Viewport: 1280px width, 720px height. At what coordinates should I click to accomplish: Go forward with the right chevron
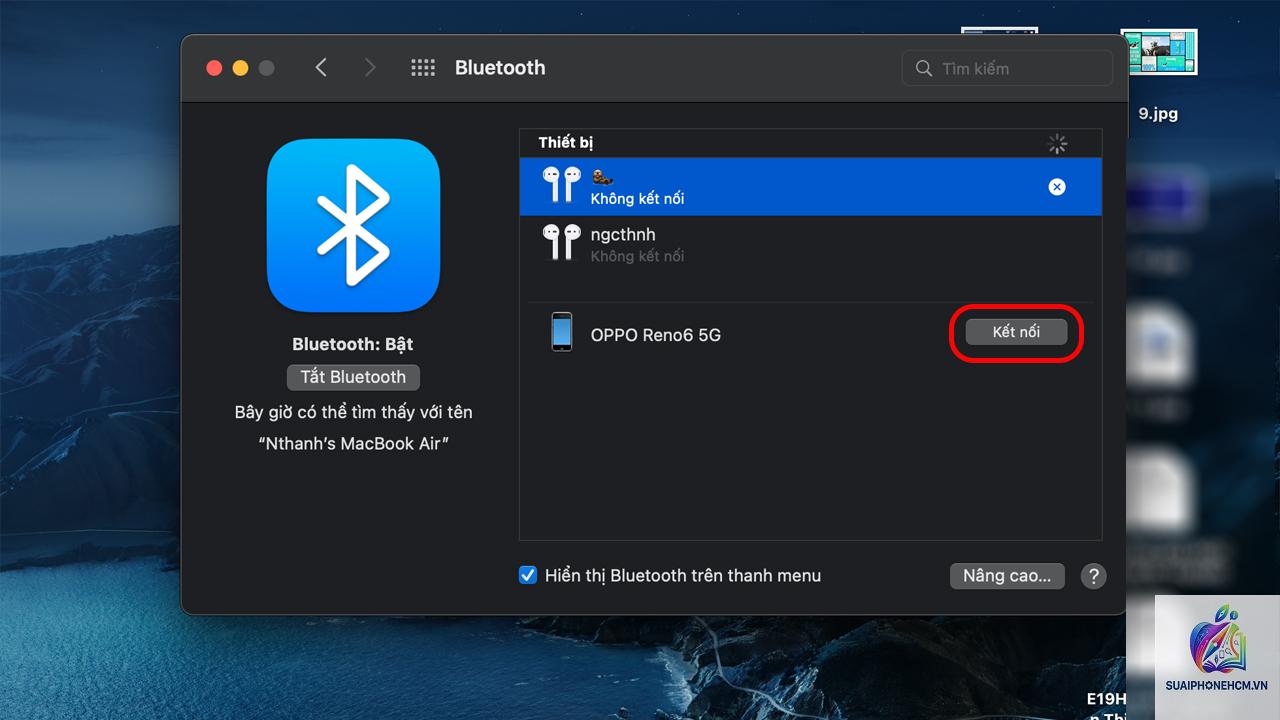point(370,67)
